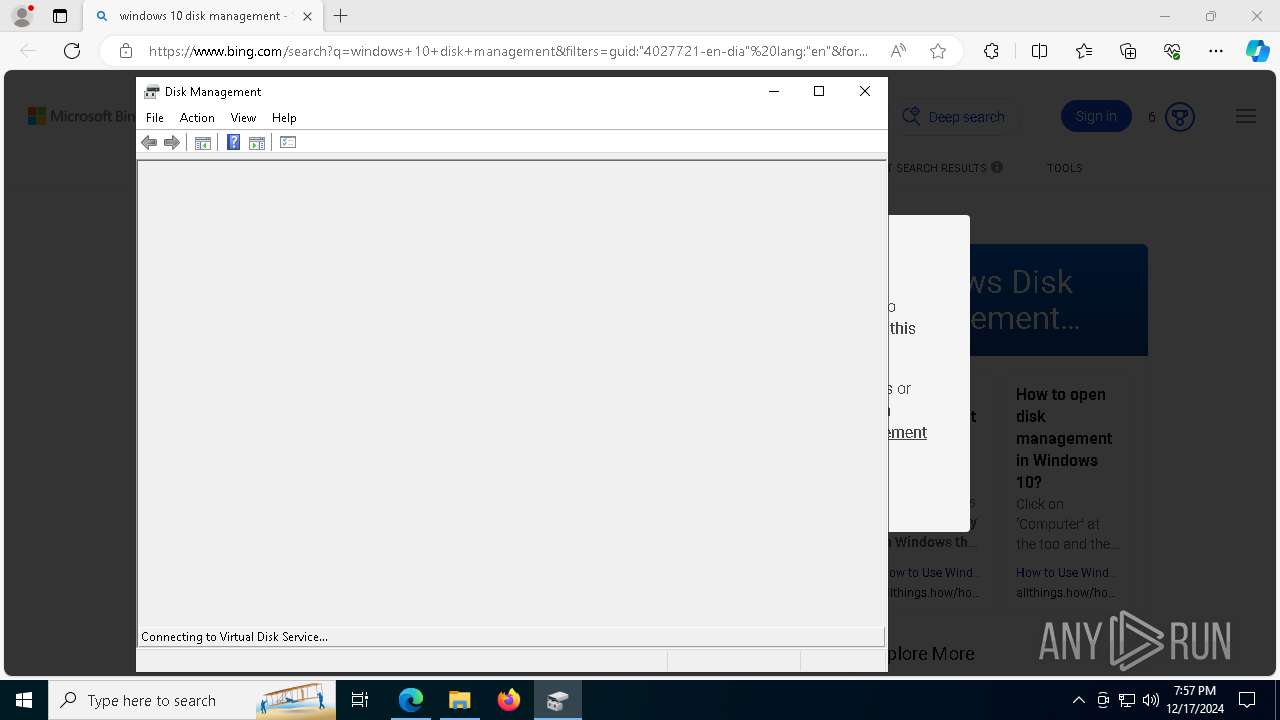Open properties/settings toolbar icon in Disk Management

(288, 143)
